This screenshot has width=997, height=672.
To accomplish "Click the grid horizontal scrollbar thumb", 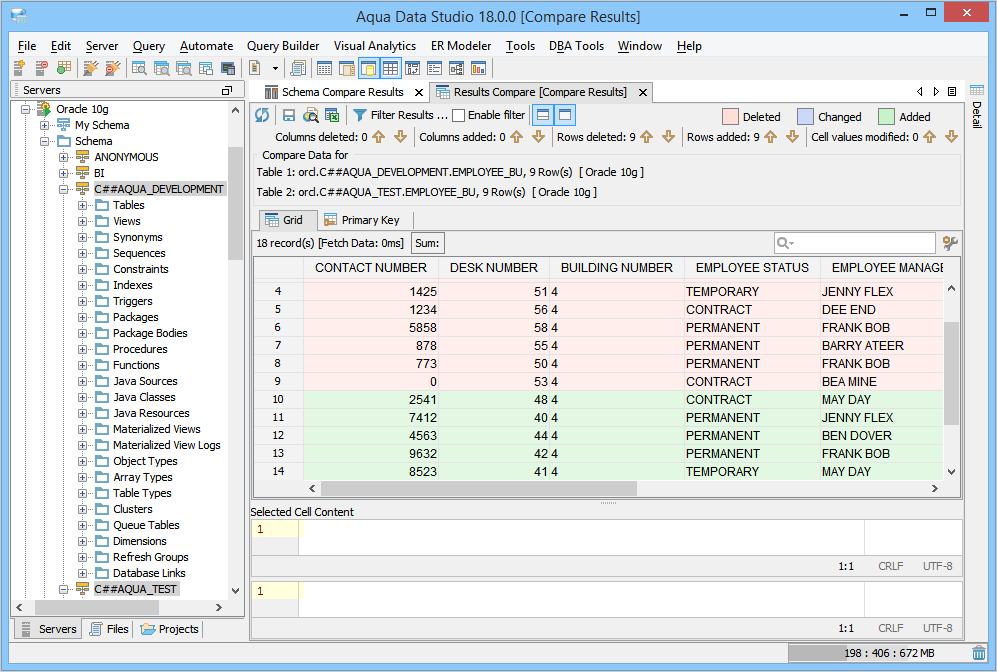I will coord(479,488).
